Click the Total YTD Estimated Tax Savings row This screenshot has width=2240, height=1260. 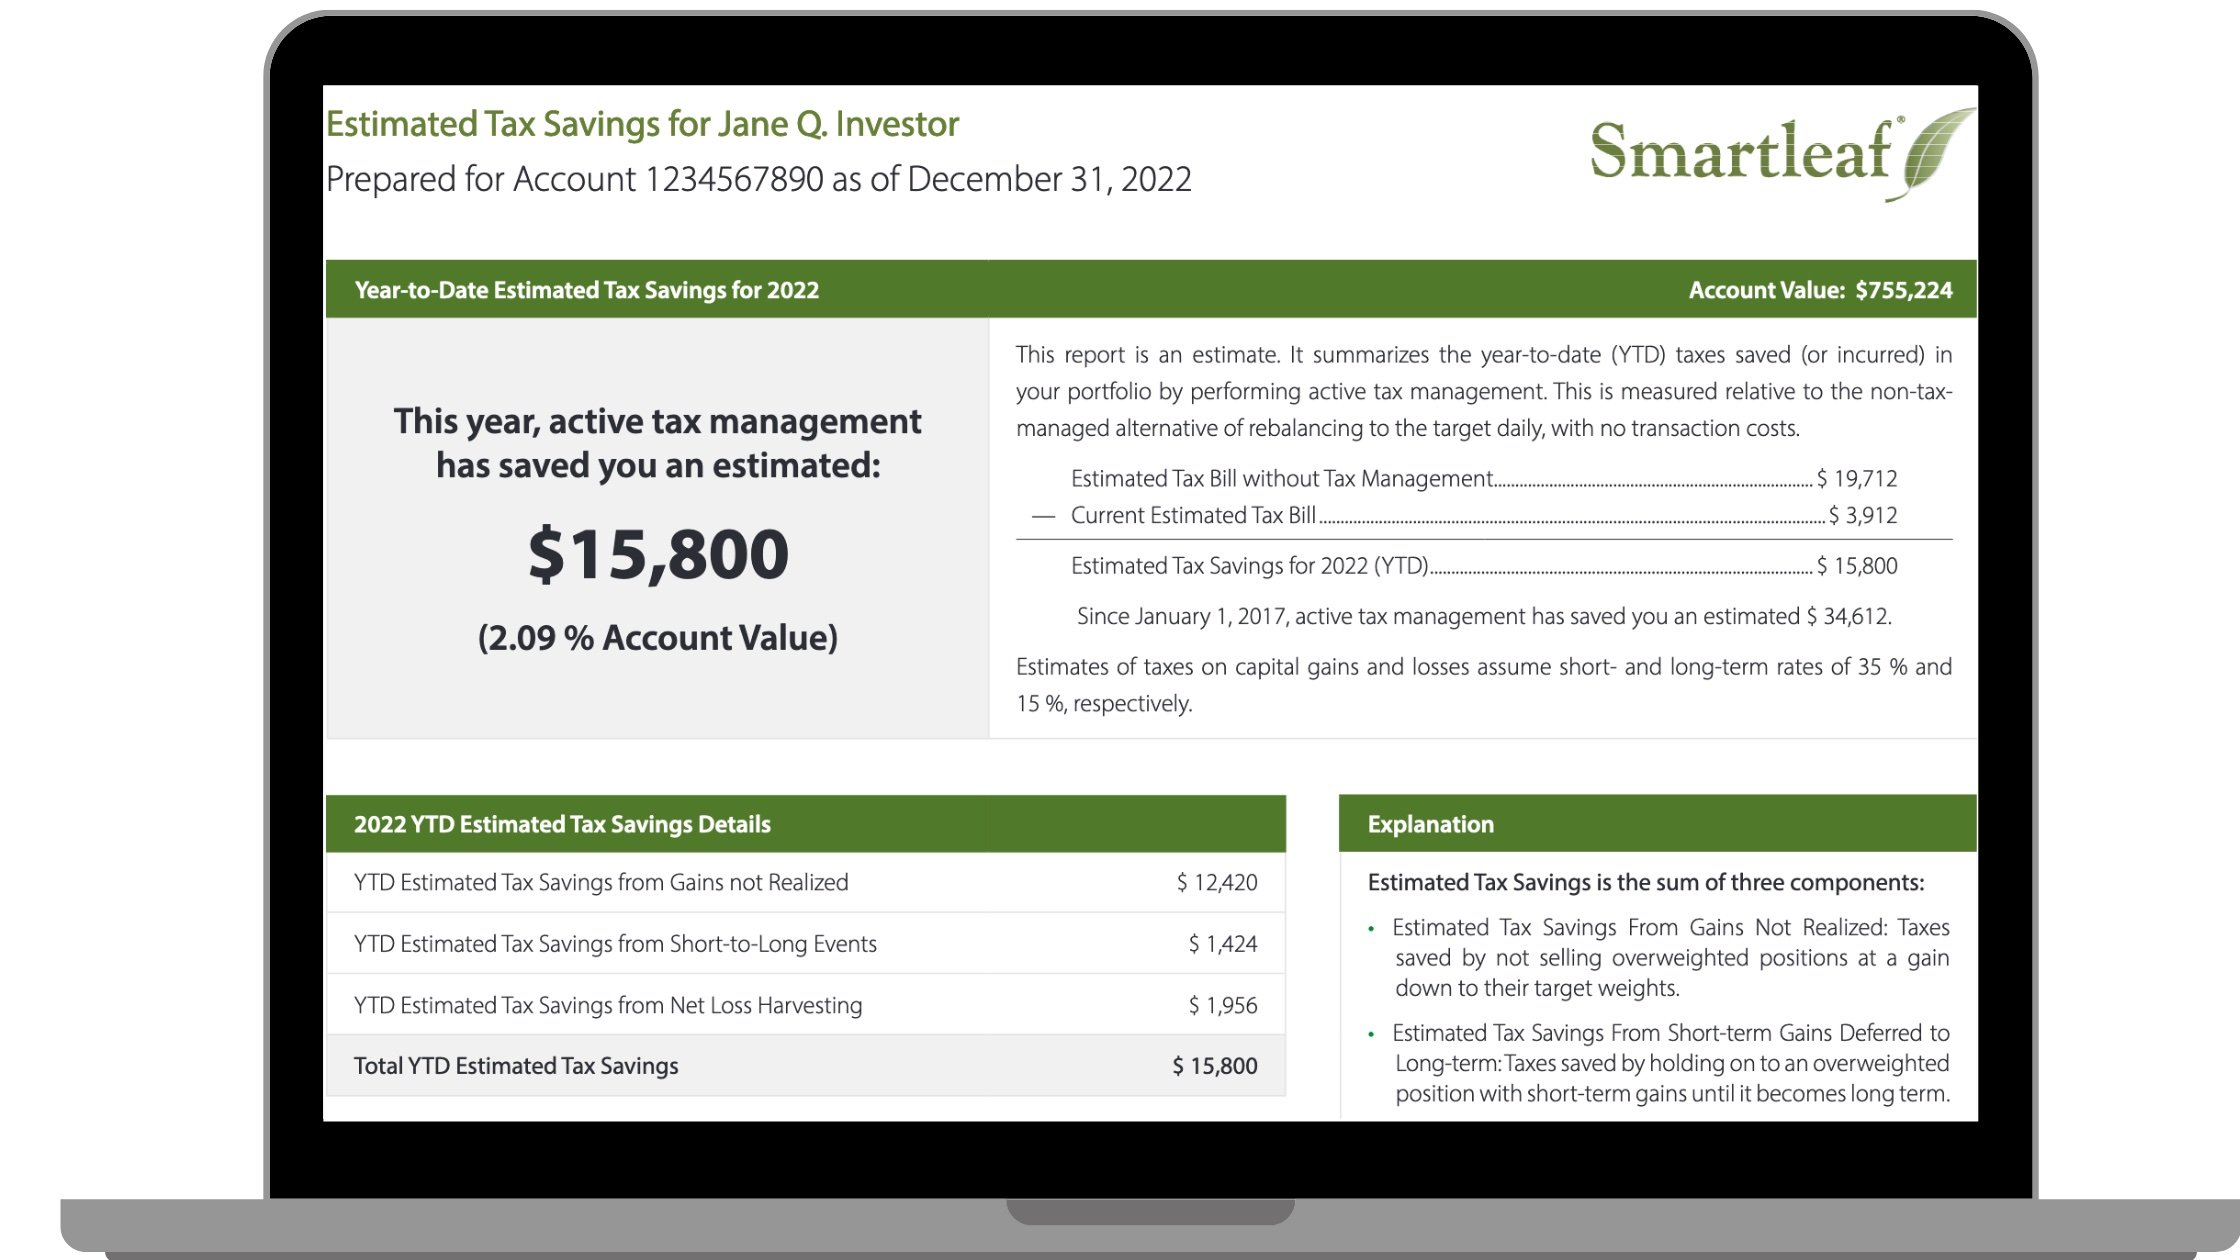[805, 1063]
